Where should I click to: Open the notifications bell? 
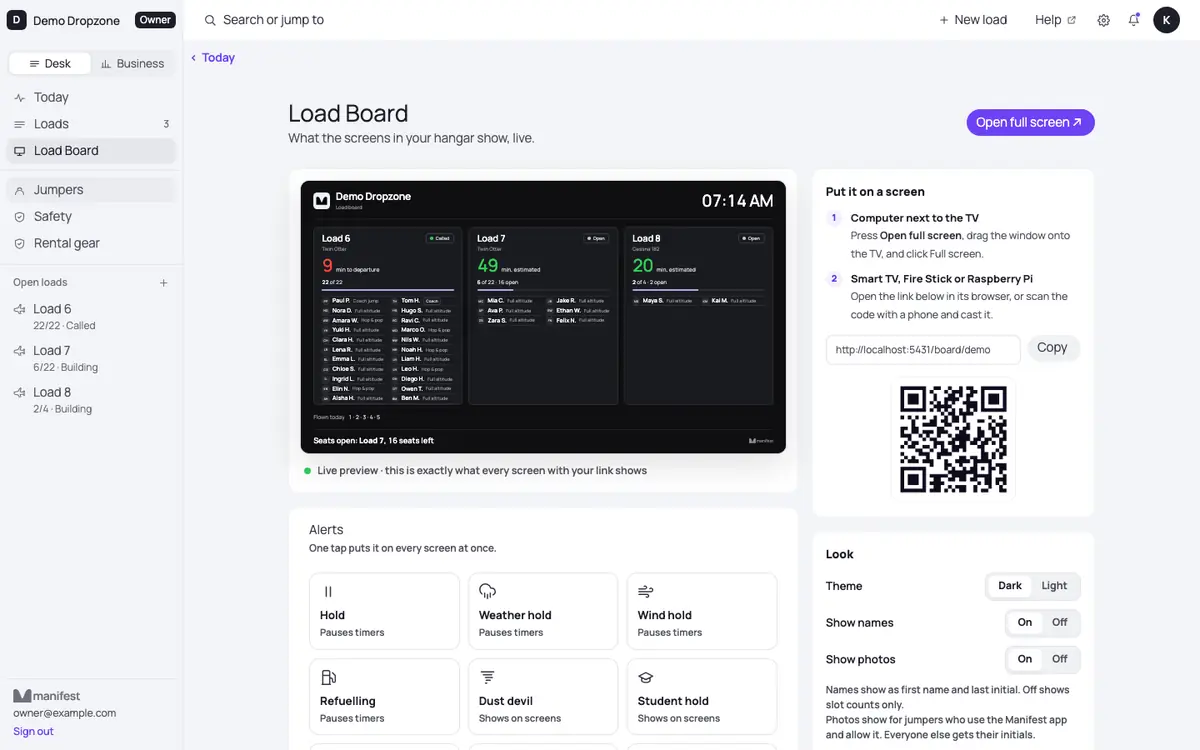pyautogui.click(x=1134, y=20)
